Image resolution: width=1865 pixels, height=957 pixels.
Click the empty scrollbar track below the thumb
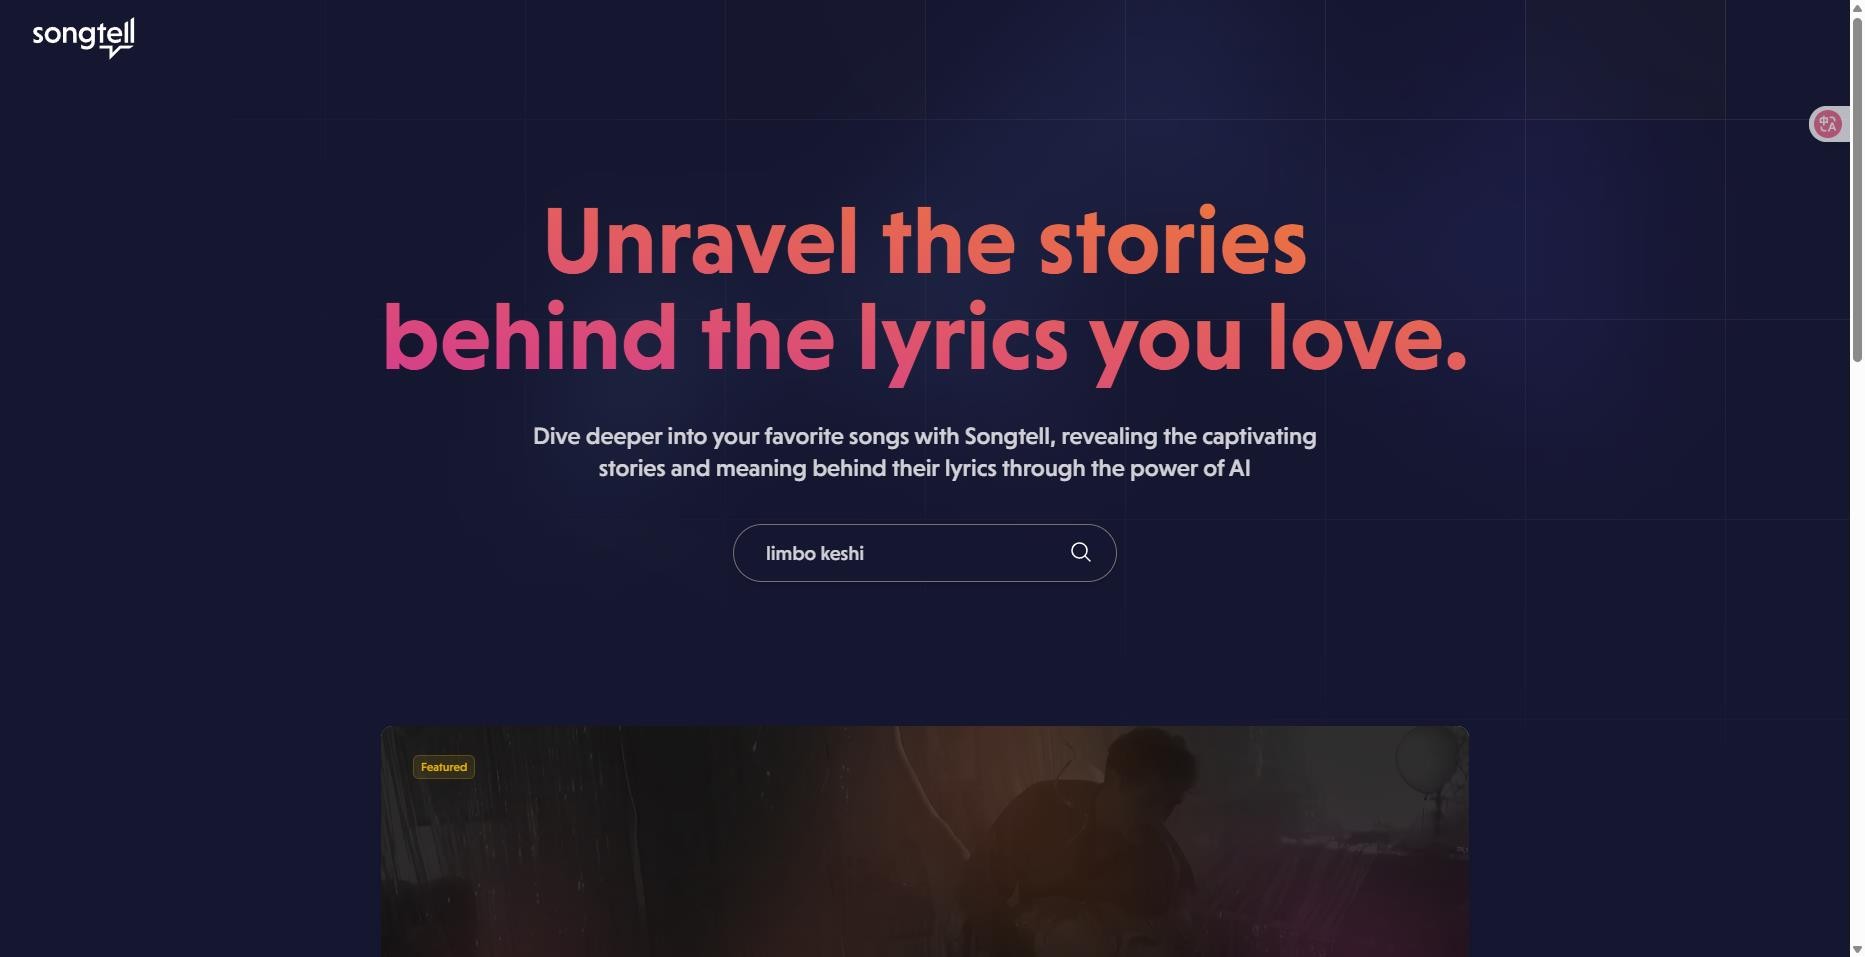pyautogui.click(x=1857, y=650)
